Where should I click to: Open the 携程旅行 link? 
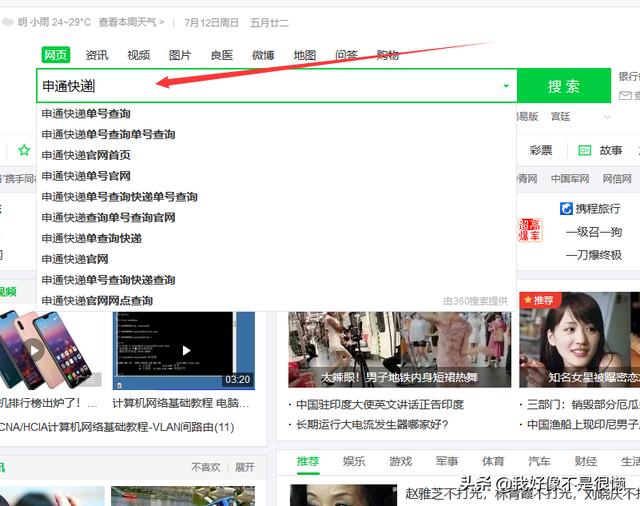pos(598,209)
